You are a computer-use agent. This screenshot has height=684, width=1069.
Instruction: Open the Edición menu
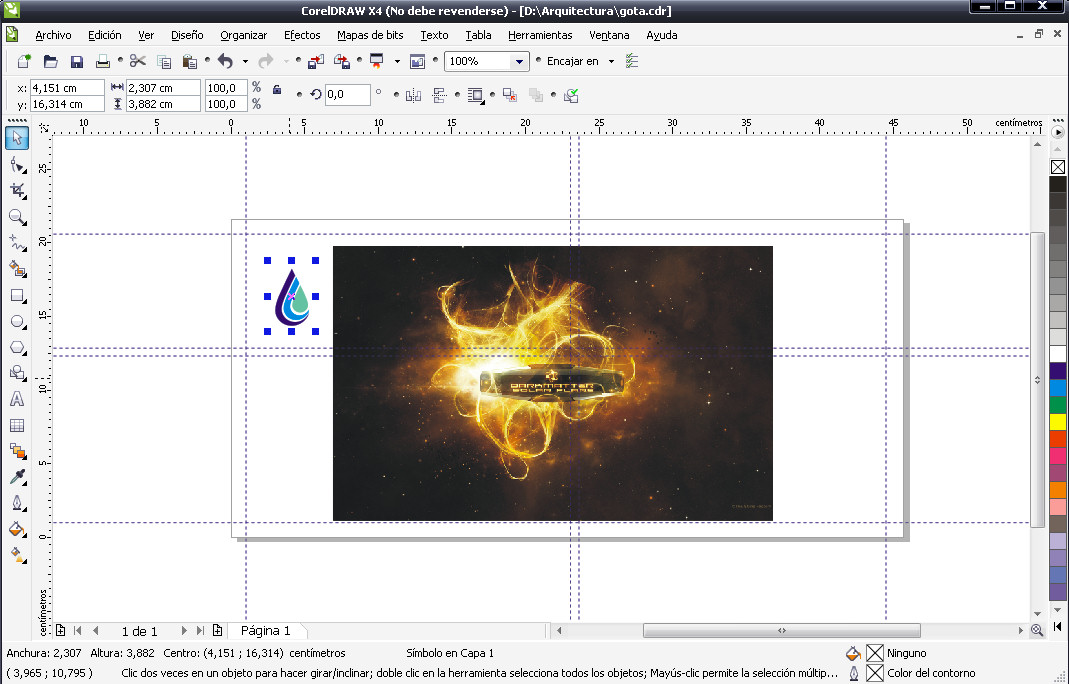coord(105,35)
